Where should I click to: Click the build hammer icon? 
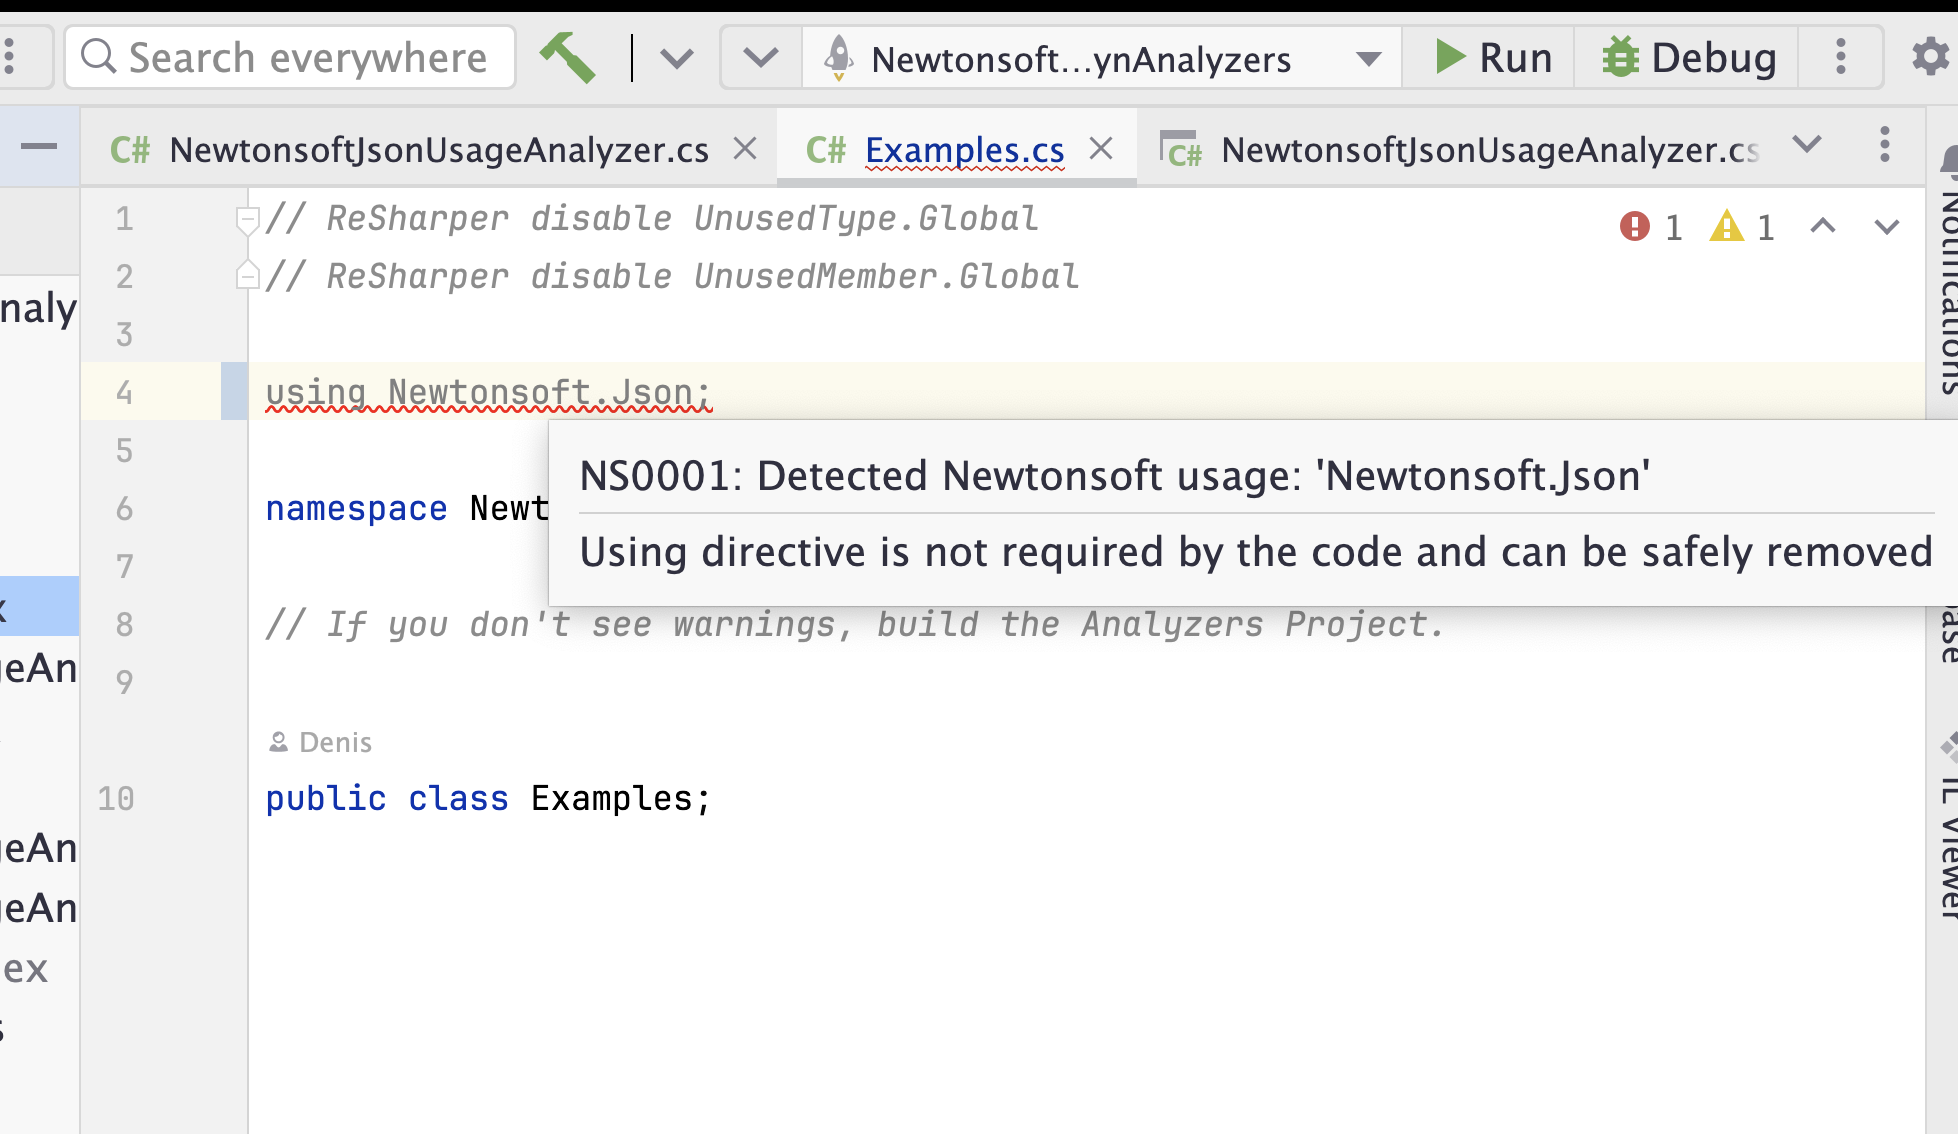567,57
